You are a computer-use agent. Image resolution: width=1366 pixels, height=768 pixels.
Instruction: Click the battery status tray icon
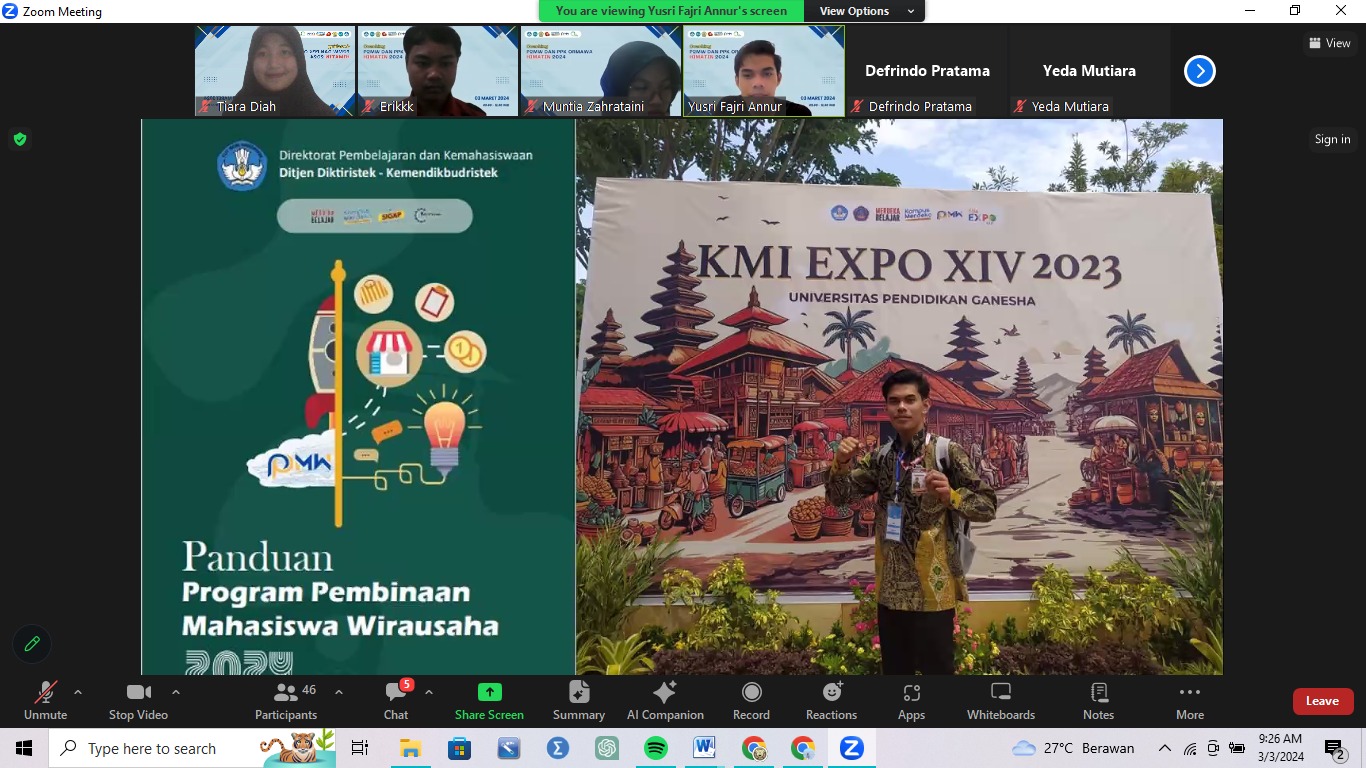[x=1238, y=748]
